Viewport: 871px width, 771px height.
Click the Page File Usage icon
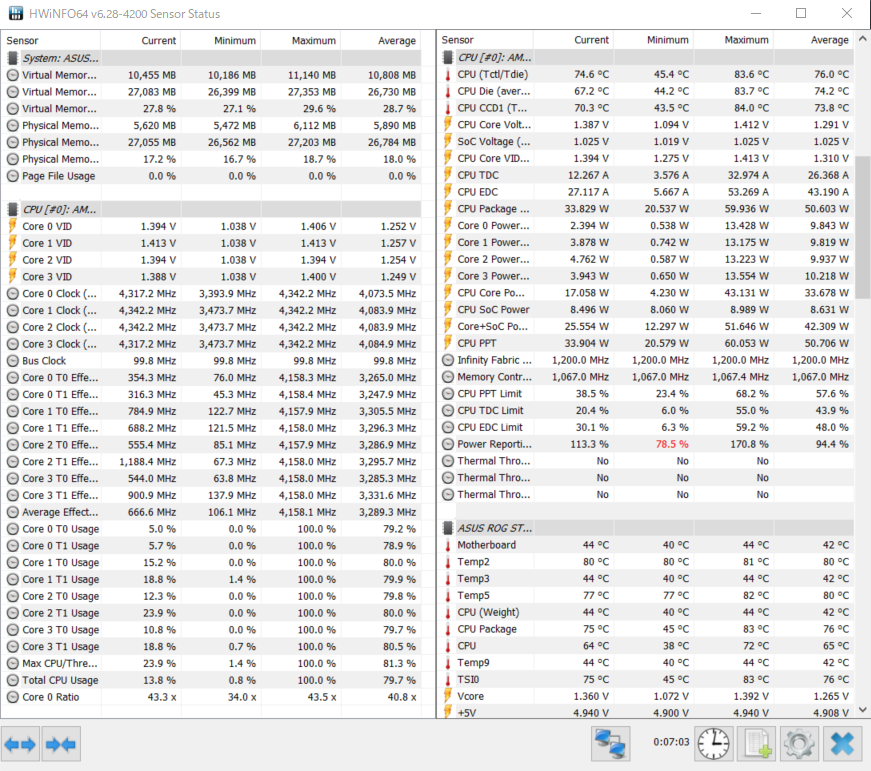(12, 176)
